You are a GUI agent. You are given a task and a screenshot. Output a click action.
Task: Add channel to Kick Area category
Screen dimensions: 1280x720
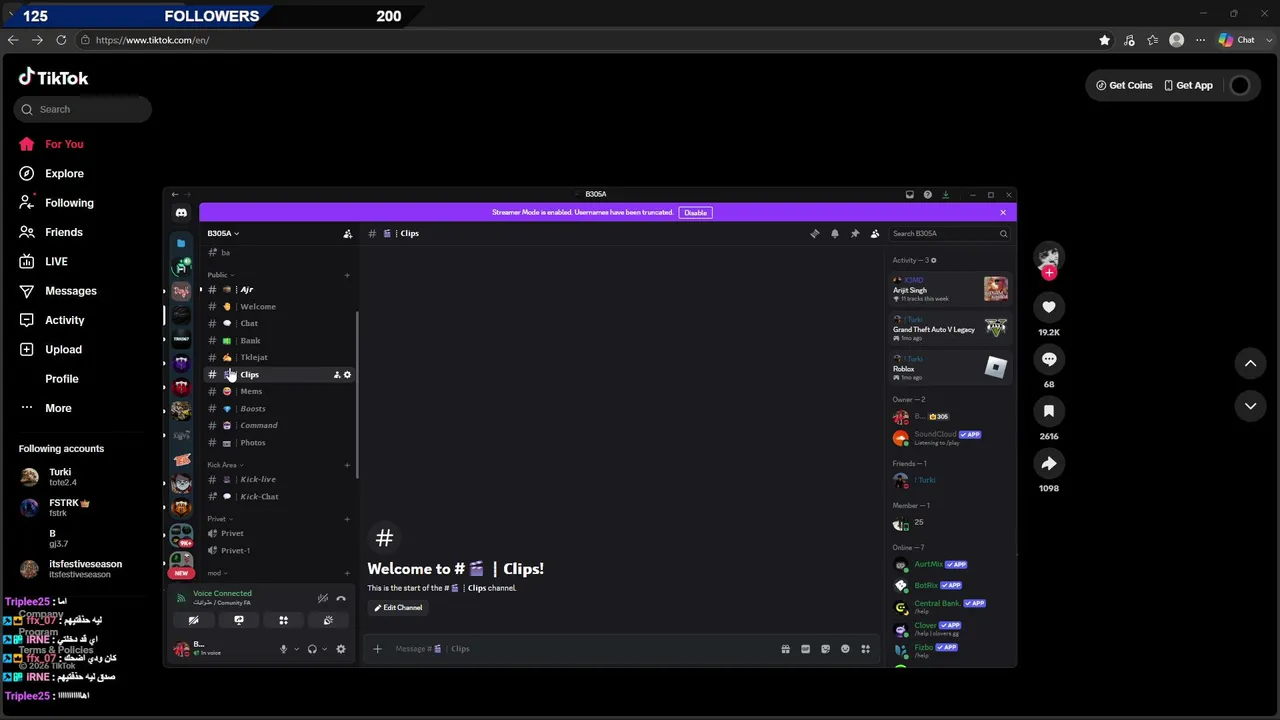coord(347,465)
